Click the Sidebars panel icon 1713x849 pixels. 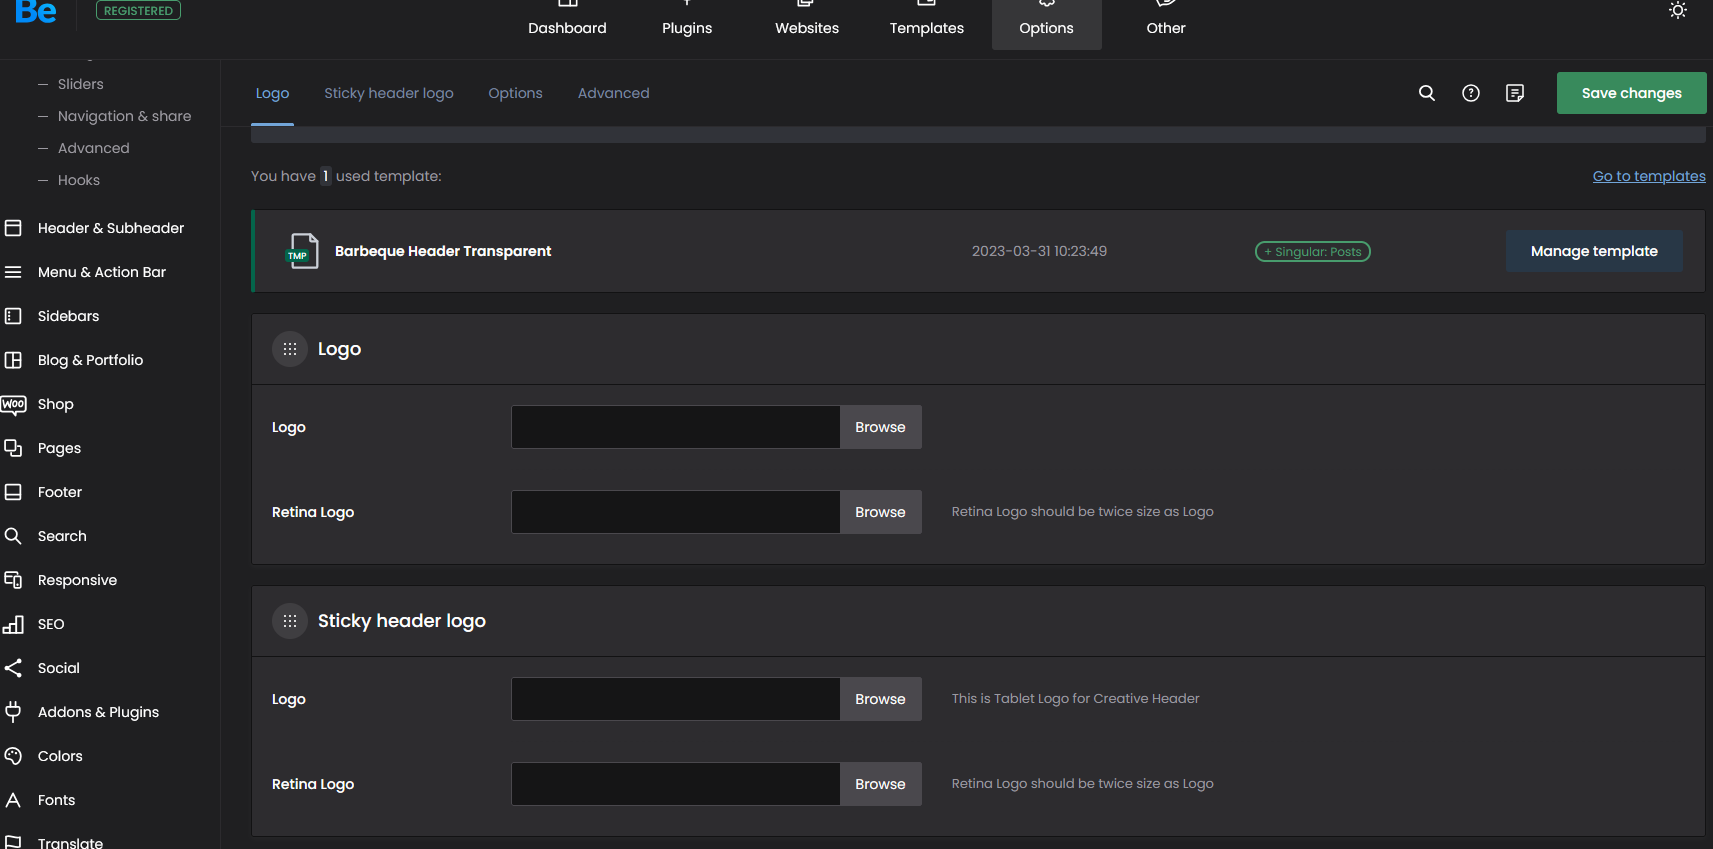(x=13, y=316)
